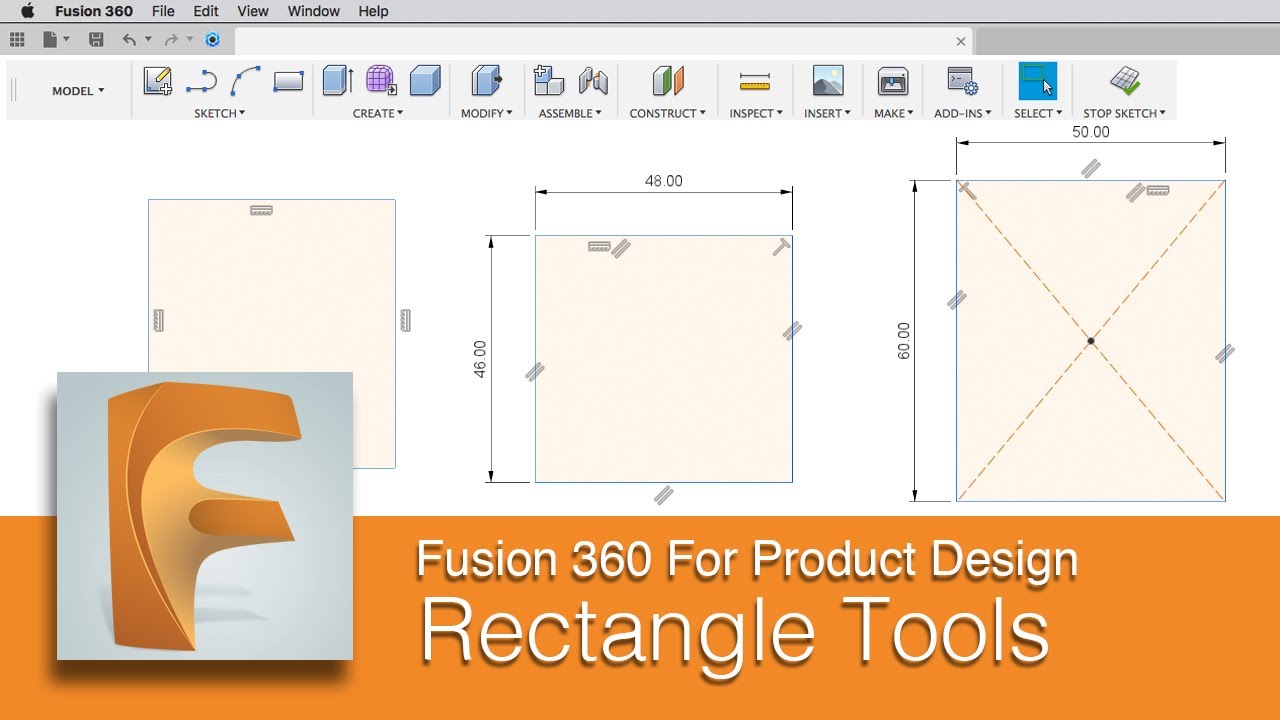Expand the SELECT menu

(x=1038, y=113)
